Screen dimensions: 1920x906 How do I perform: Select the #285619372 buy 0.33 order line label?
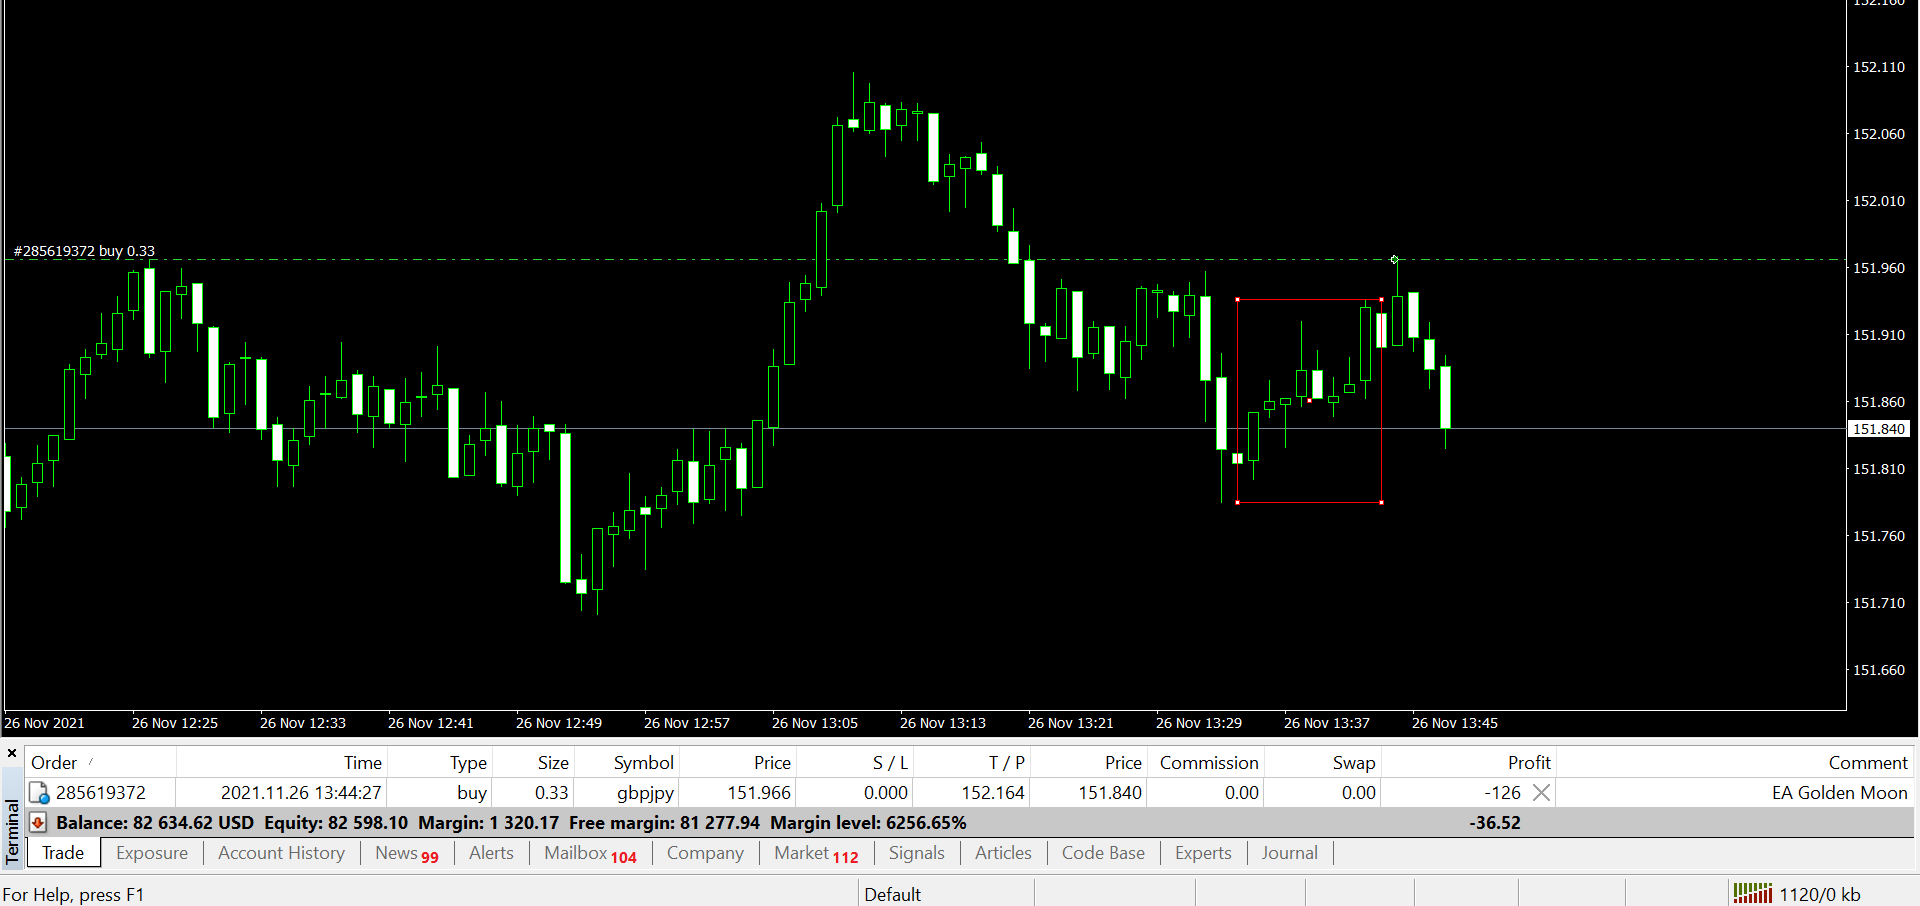[x=84, y=251]
